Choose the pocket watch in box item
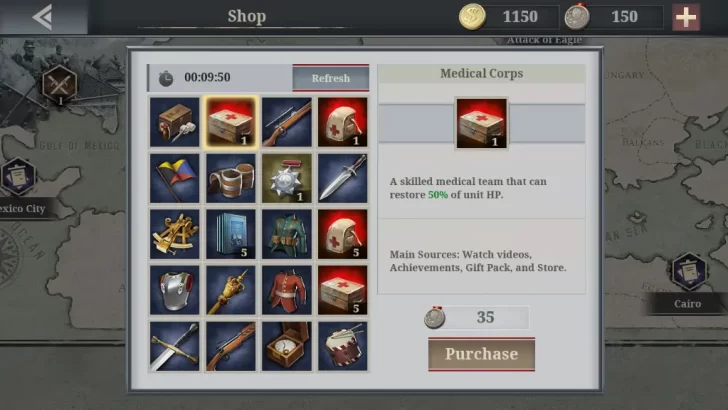728x410 pixels. 286,346
